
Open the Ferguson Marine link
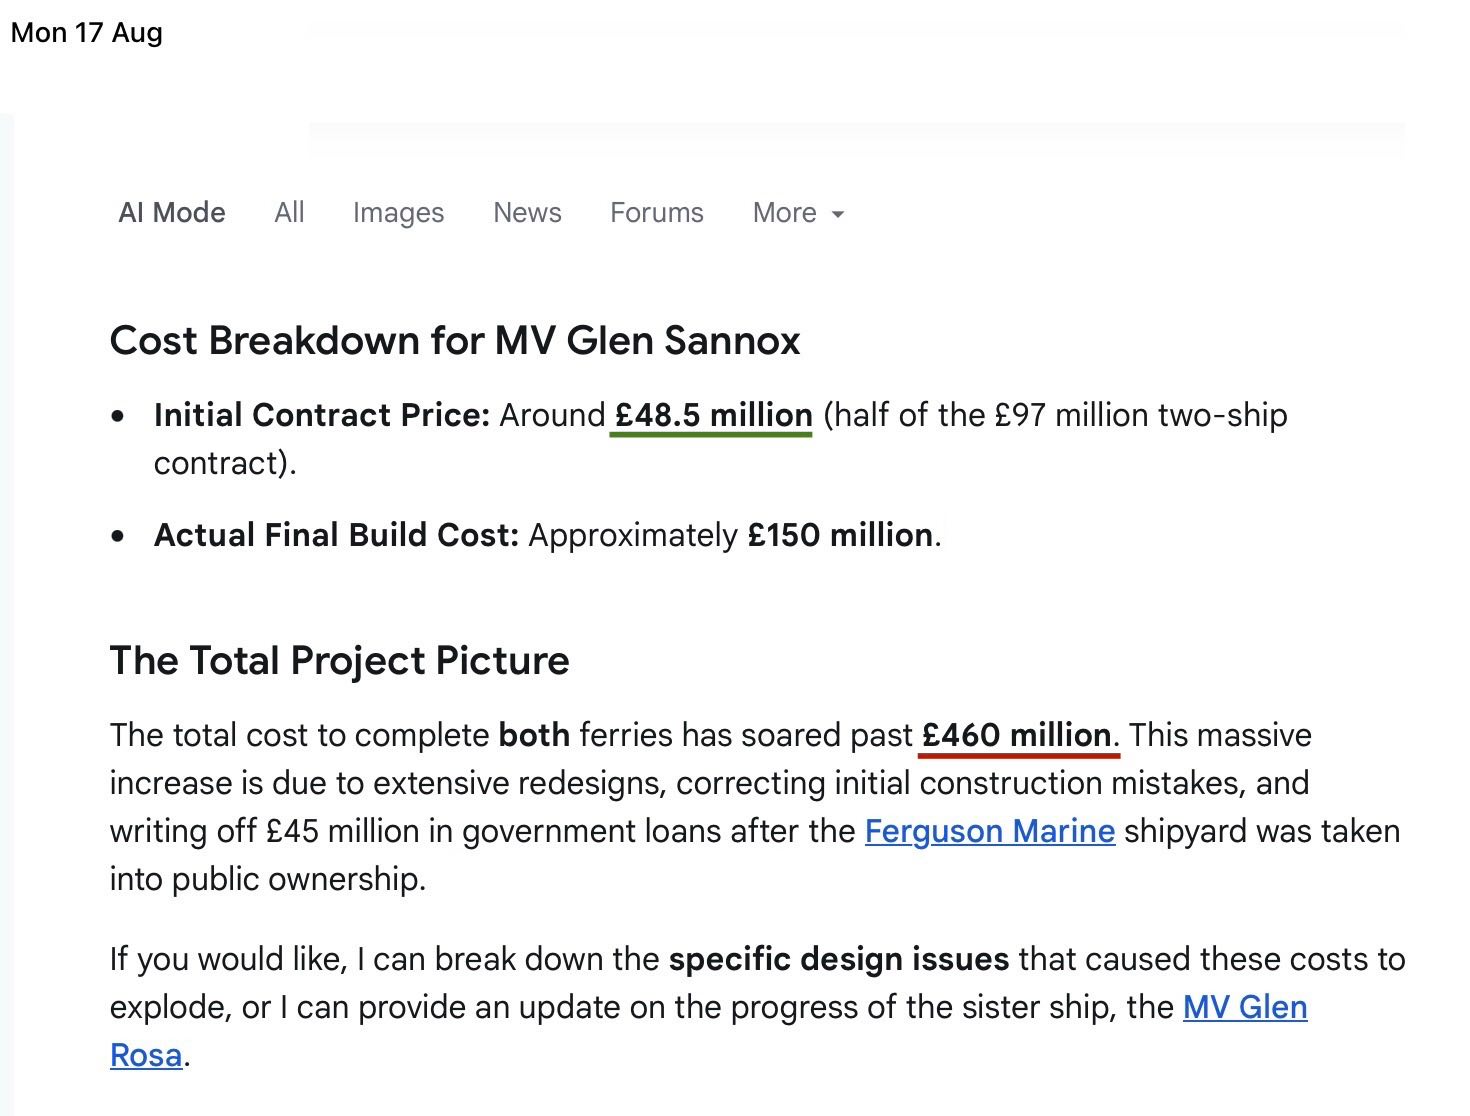click(990, 831)
